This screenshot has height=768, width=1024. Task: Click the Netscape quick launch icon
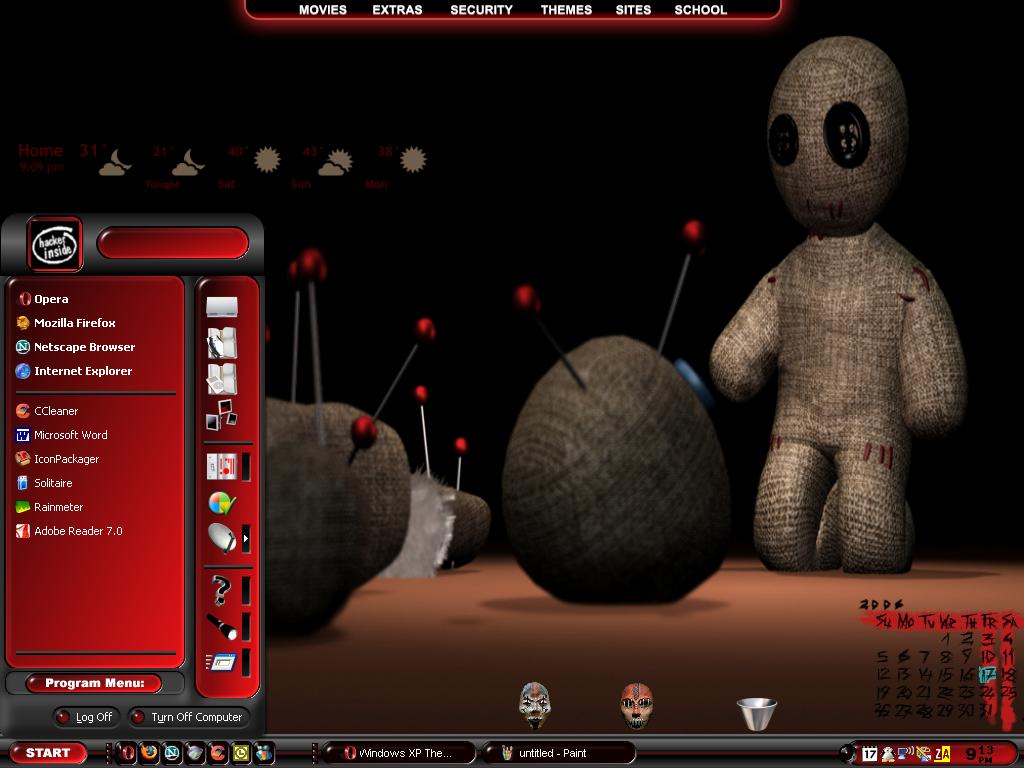point(172,753)
